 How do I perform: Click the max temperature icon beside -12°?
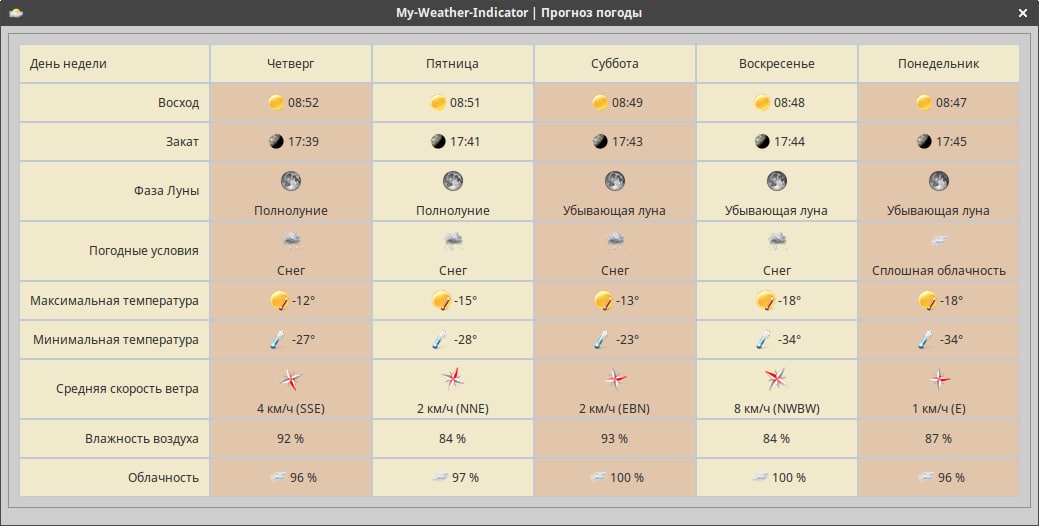click(x=280, y=300)
